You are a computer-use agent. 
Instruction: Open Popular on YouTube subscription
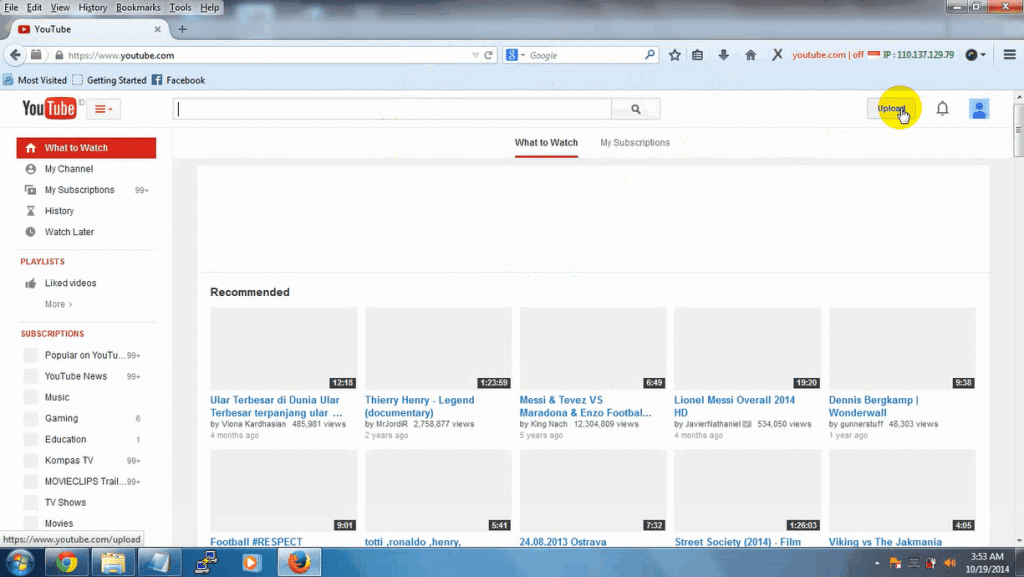pyautogui.click(x=86, y=355)
